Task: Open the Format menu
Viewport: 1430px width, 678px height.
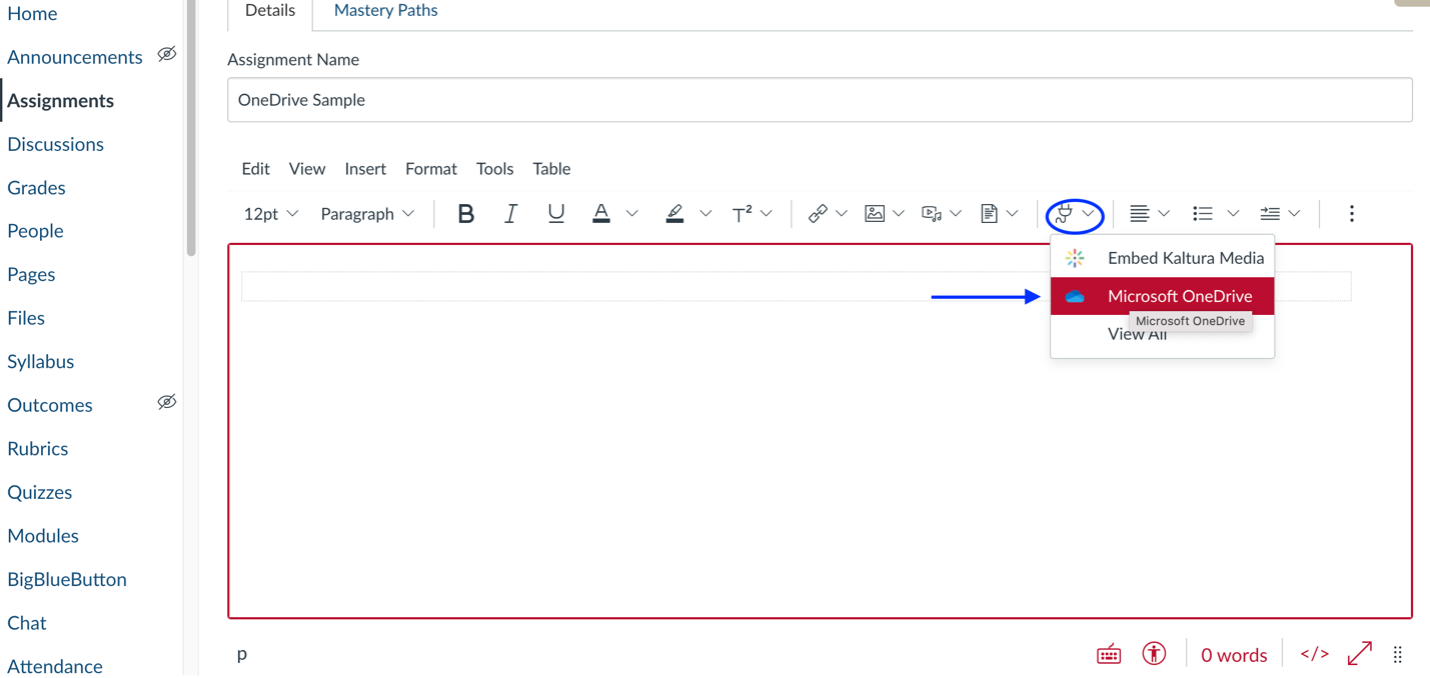Action: pyautogui.click(x=430, y=168)
